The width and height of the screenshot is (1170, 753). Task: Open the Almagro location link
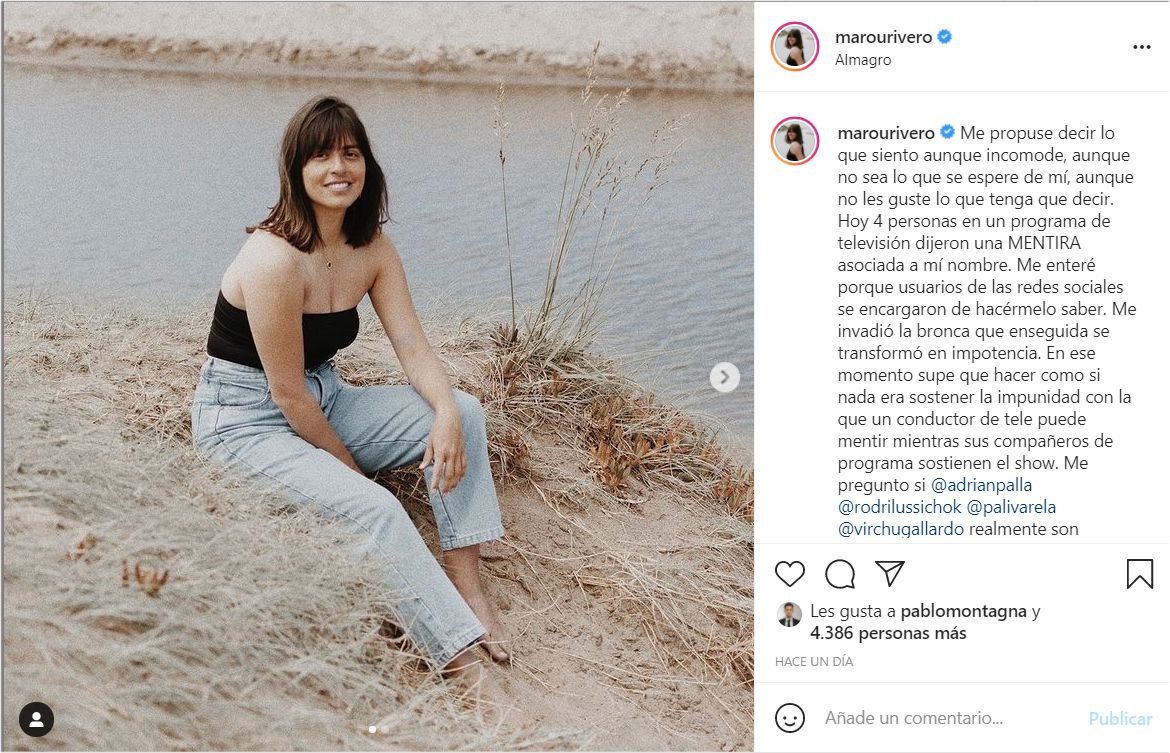click(863, 60)
